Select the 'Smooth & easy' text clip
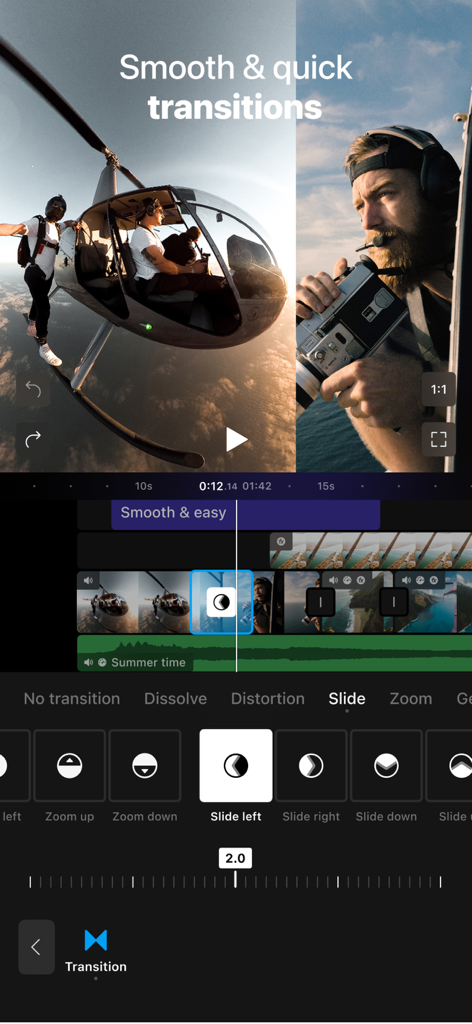The width and height of the screenshot is (472, 1024). (x=245, y=514)
